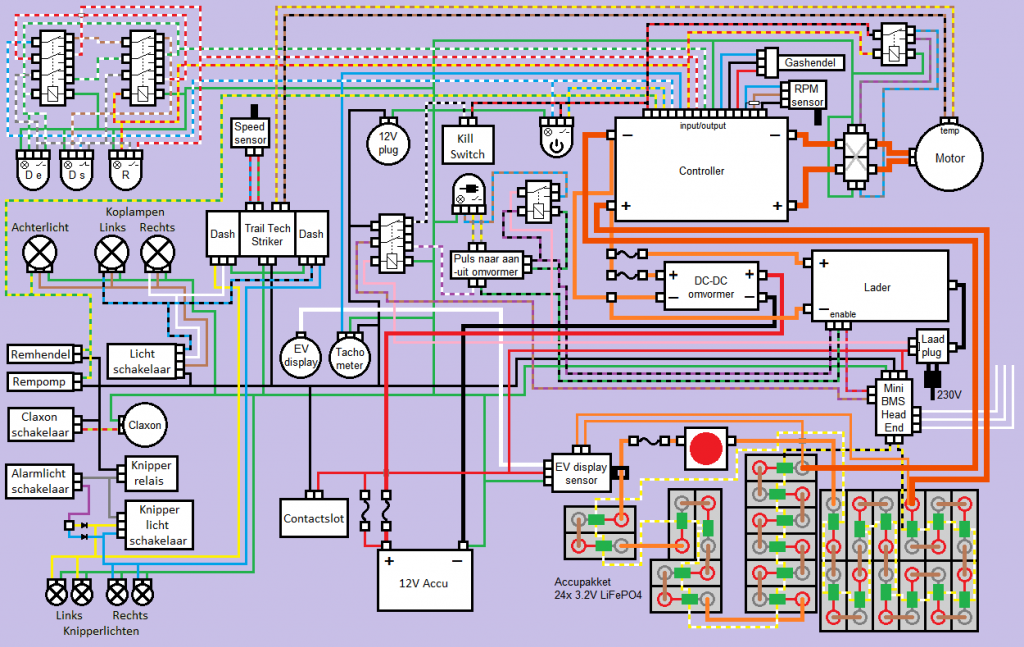Viewport: 1024px width, 647px height.
Task: Click the Trail Tech Striker box
Action: point(267,234)
